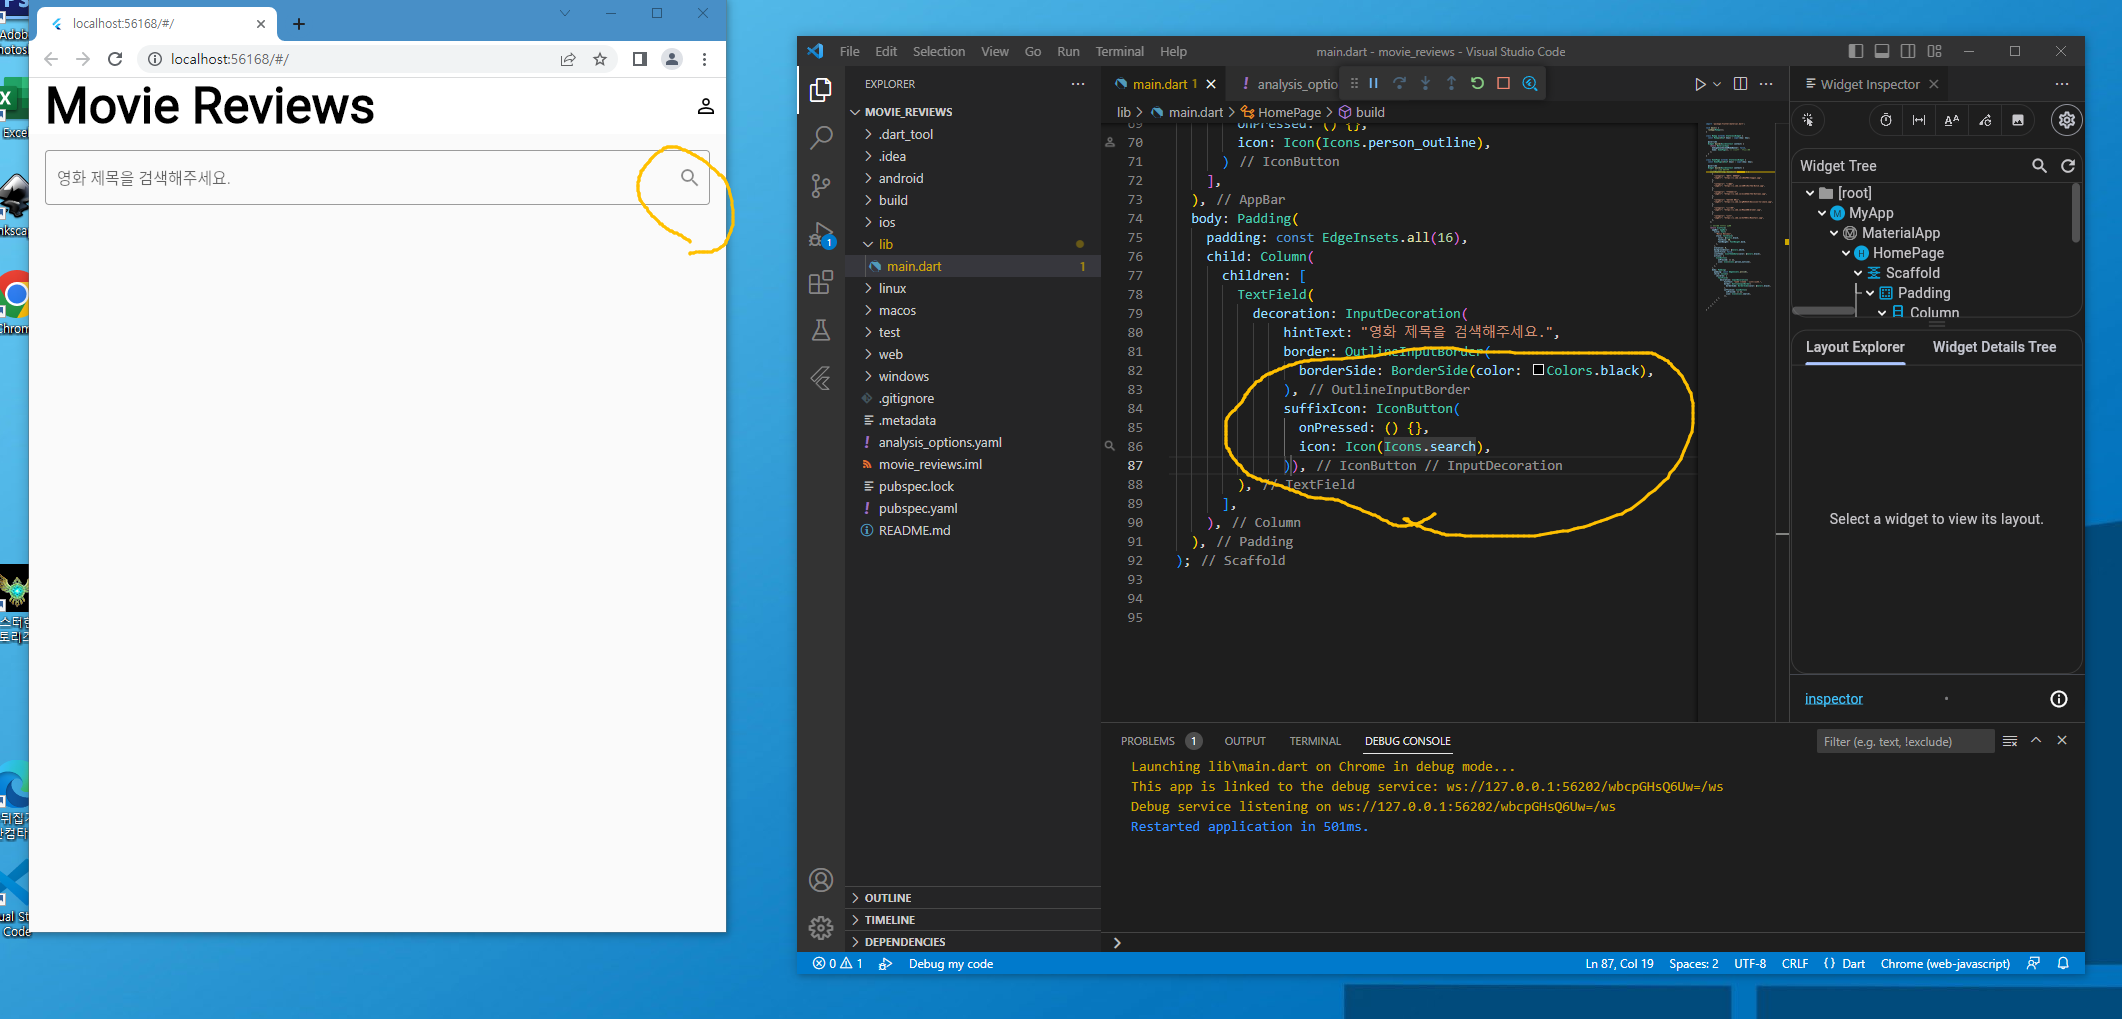Image resolution: width=2122 pixels, height=1019 pixels.
Task: Pause the debug session
Action: tap(1374, 84)
